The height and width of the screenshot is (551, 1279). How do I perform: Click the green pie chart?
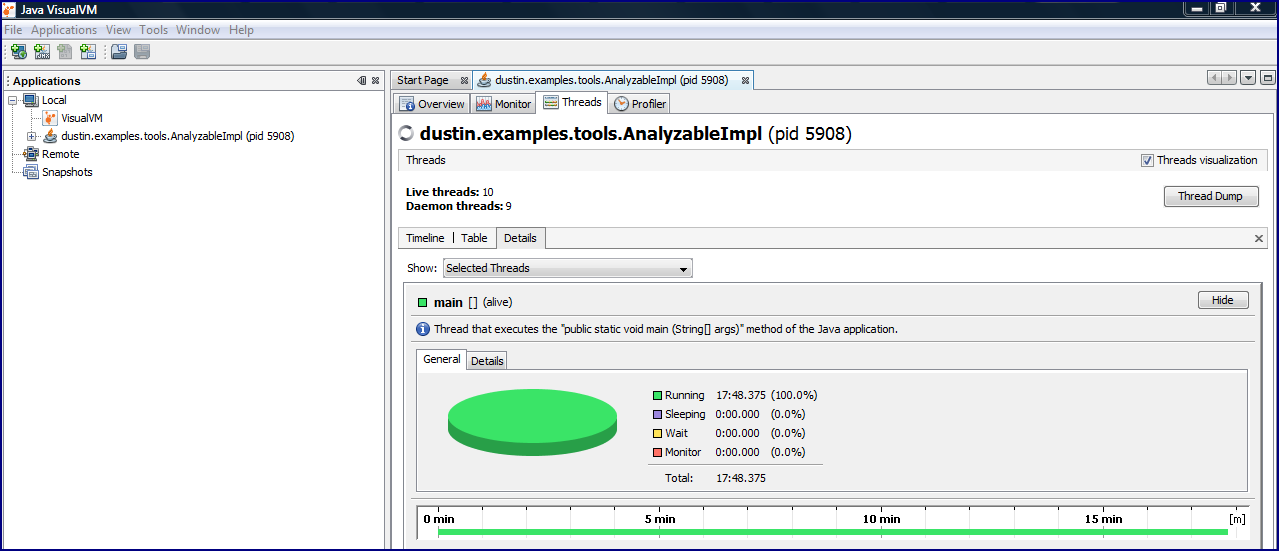(532, 422)
